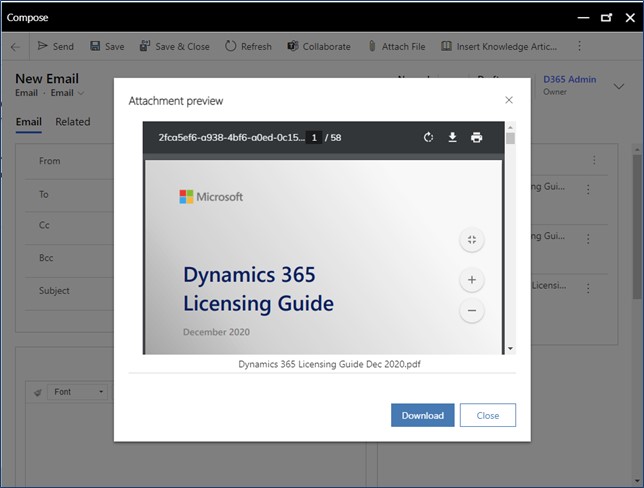
Task: Close the Attachment preview dialog with X
Action: [x=509, y=100]
